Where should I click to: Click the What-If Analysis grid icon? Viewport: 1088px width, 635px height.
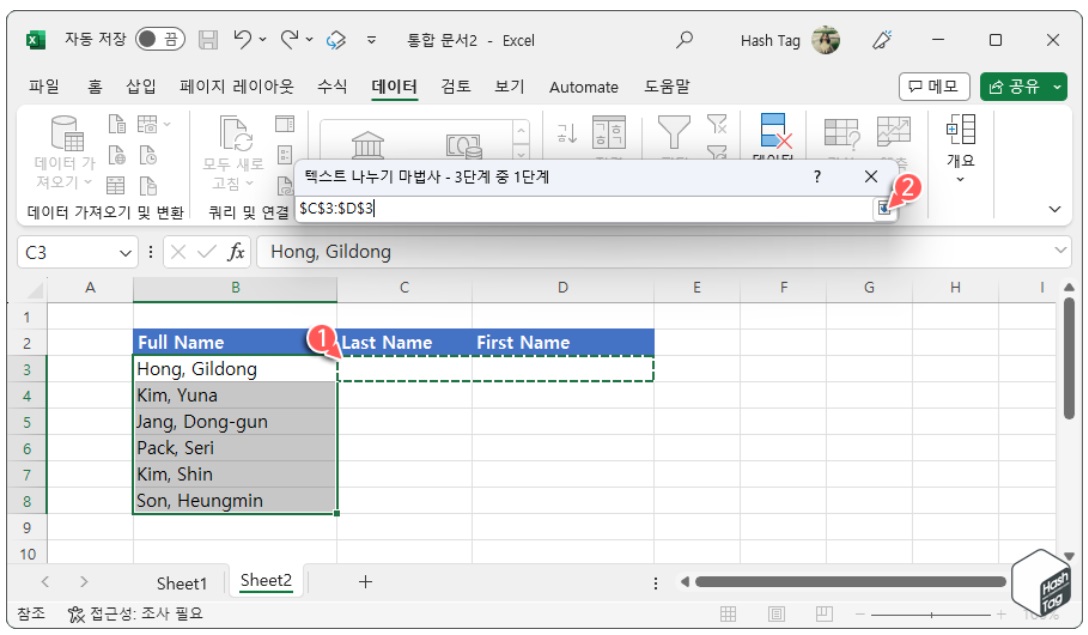pyautogui.click(x=841, y=133)
